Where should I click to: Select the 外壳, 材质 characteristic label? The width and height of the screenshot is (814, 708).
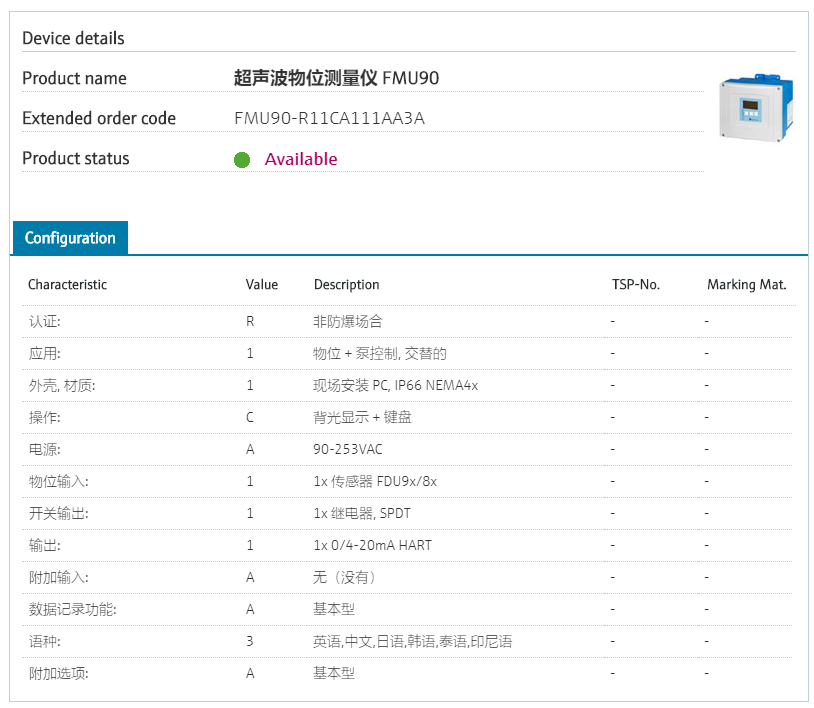[x=62, y=386]
